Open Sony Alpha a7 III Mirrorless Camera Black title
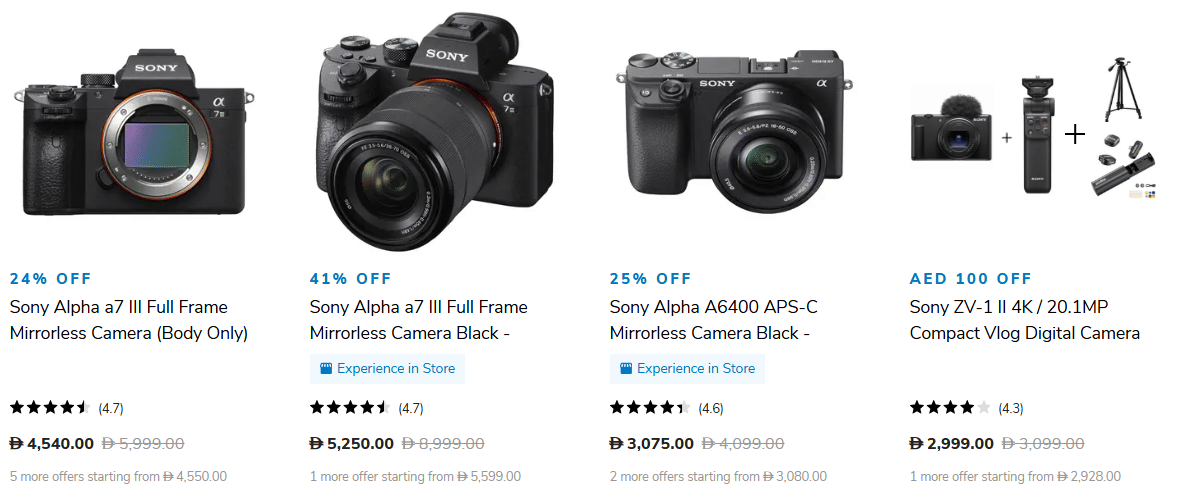The image size is (1178, 499). (418, 320)
